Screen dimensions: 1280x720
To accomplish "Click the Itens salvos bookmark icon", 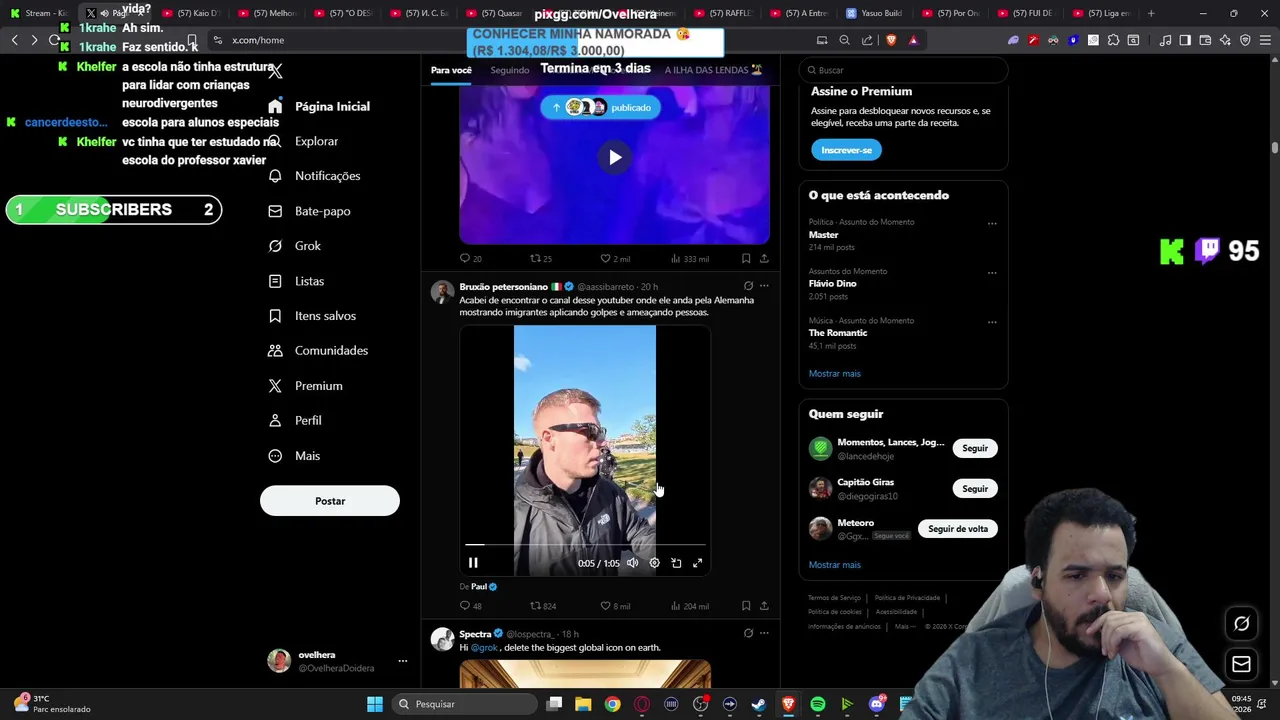I will (275, 316).
